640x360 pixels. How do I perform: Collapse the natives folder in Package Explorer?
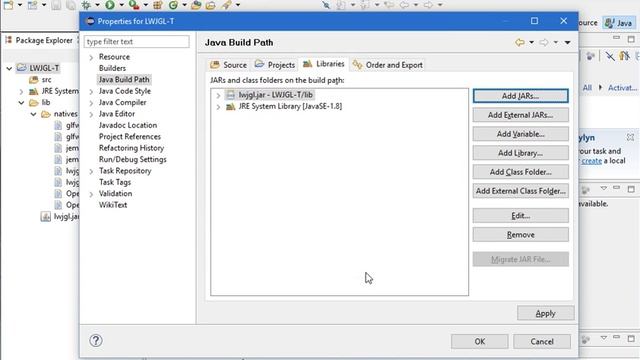tap(33, 114)
